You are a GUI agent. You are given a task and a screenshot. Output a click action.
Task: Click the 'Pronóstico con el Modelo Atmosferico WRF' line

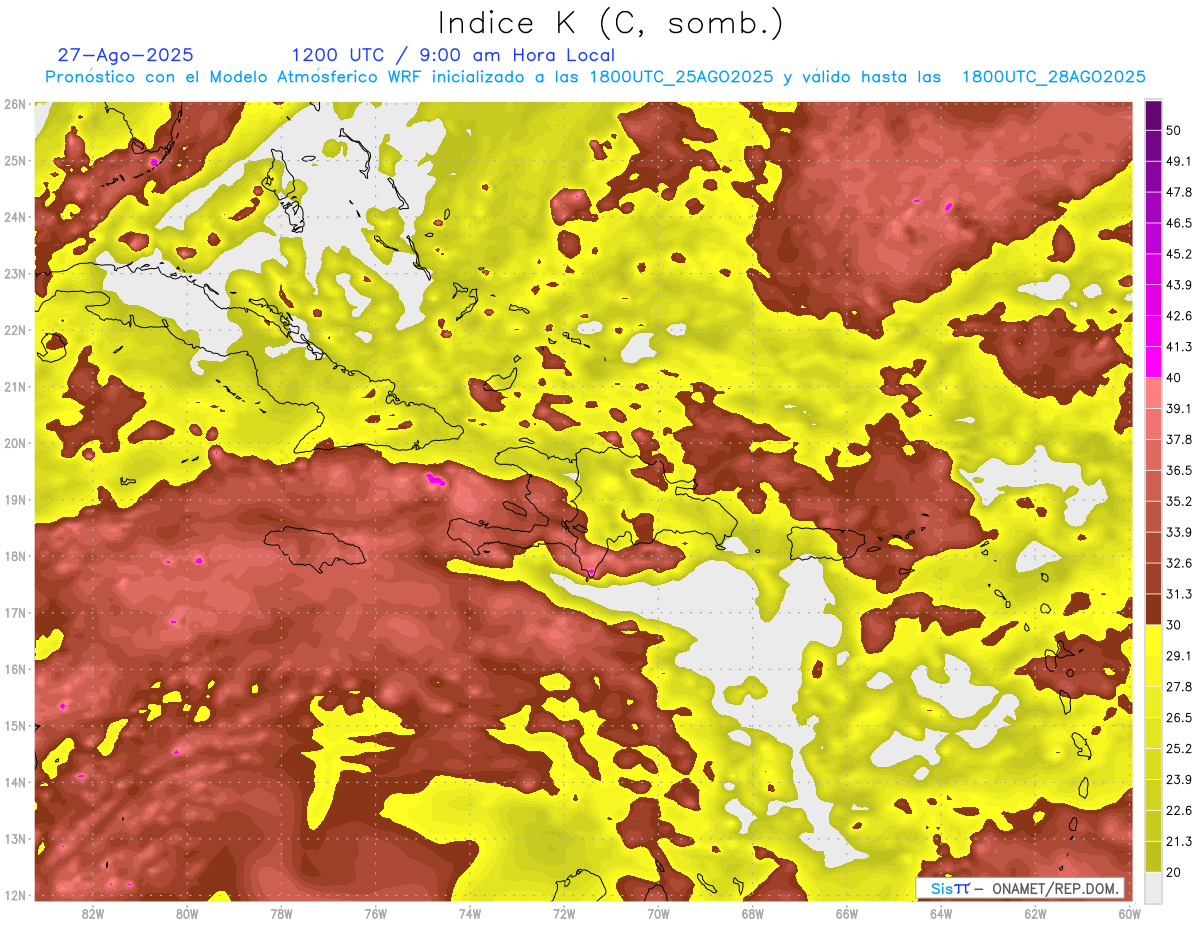tap(595, 77)
